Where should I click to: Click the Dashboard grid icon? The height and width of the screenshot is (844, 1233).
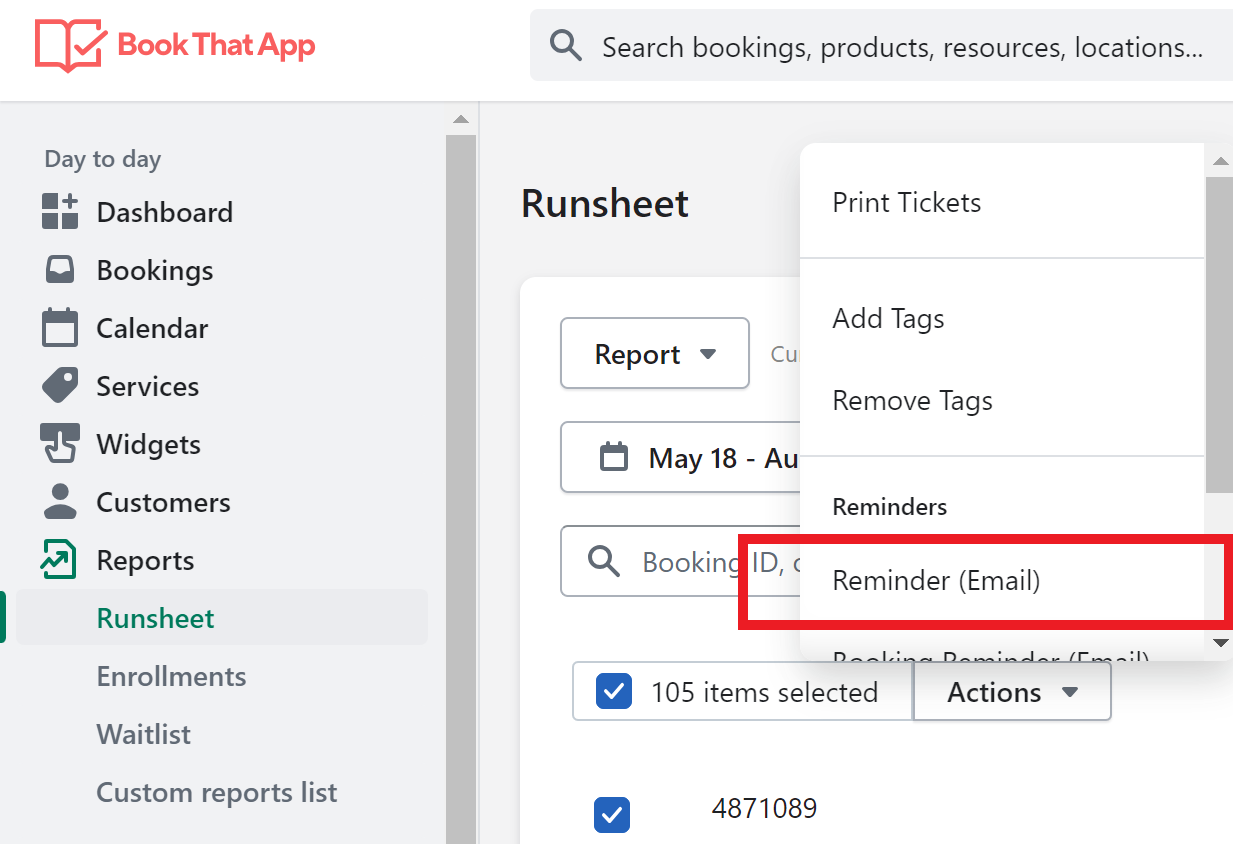tap(60, 212)
